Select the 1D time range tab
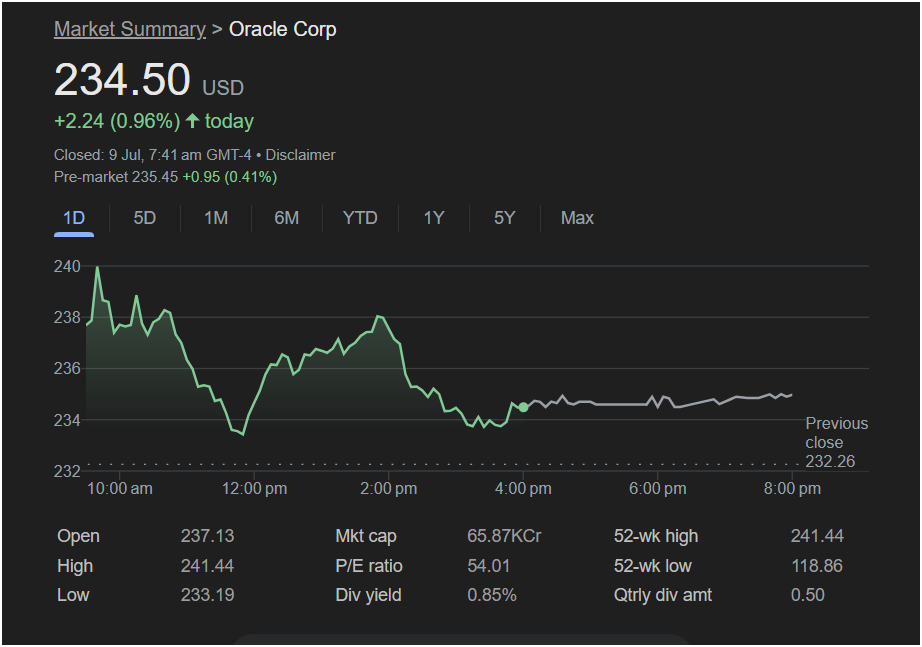 74,218
